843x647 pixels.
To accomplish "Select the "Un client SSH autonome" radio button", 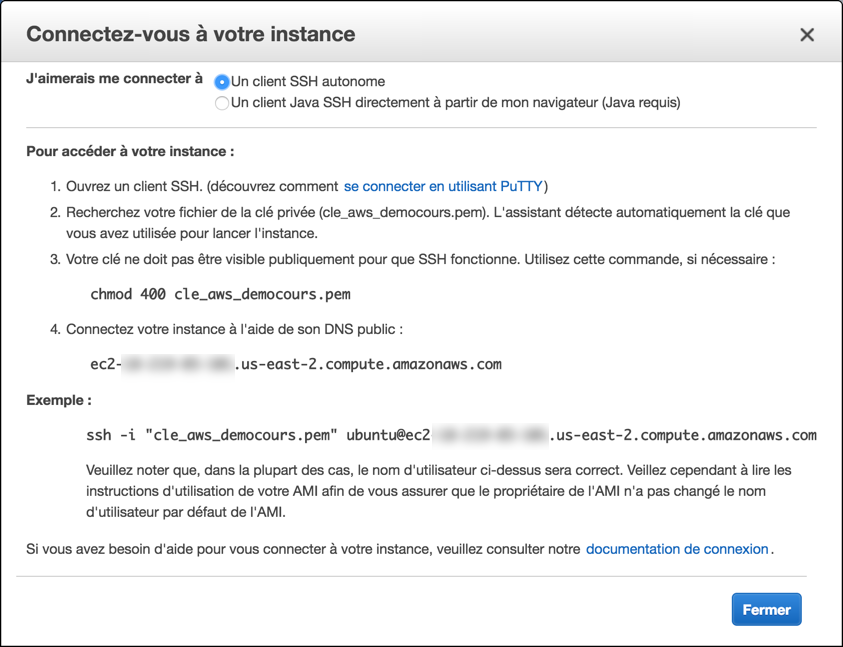I will tap(222, 82).
